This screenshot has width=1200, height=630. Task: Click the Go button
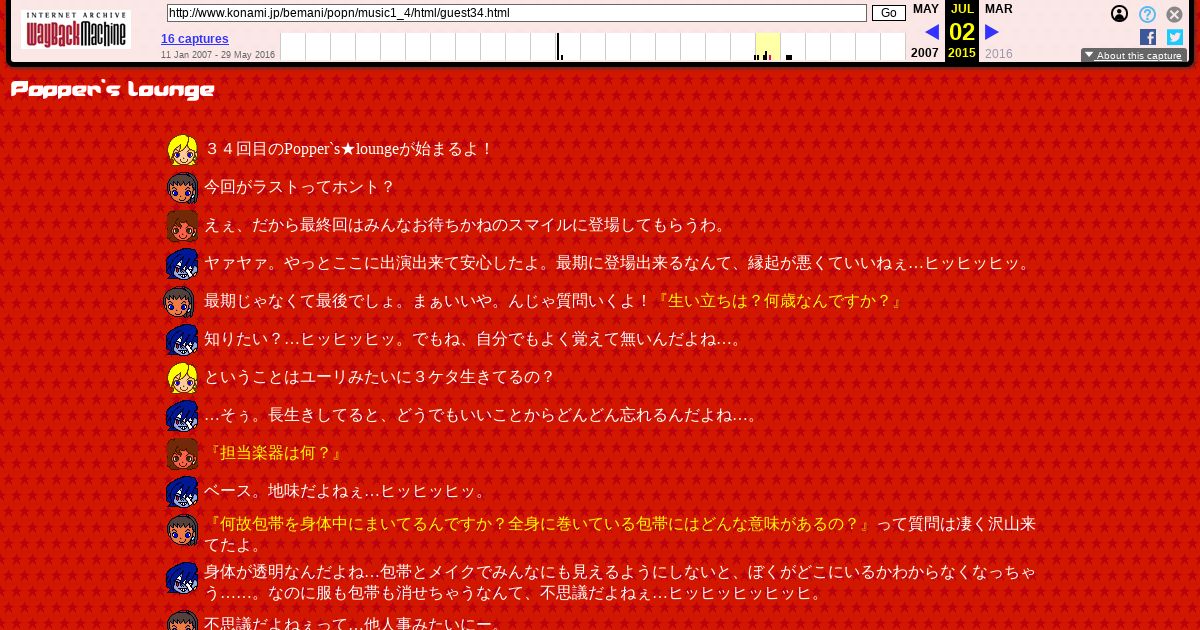click(888, 13)
